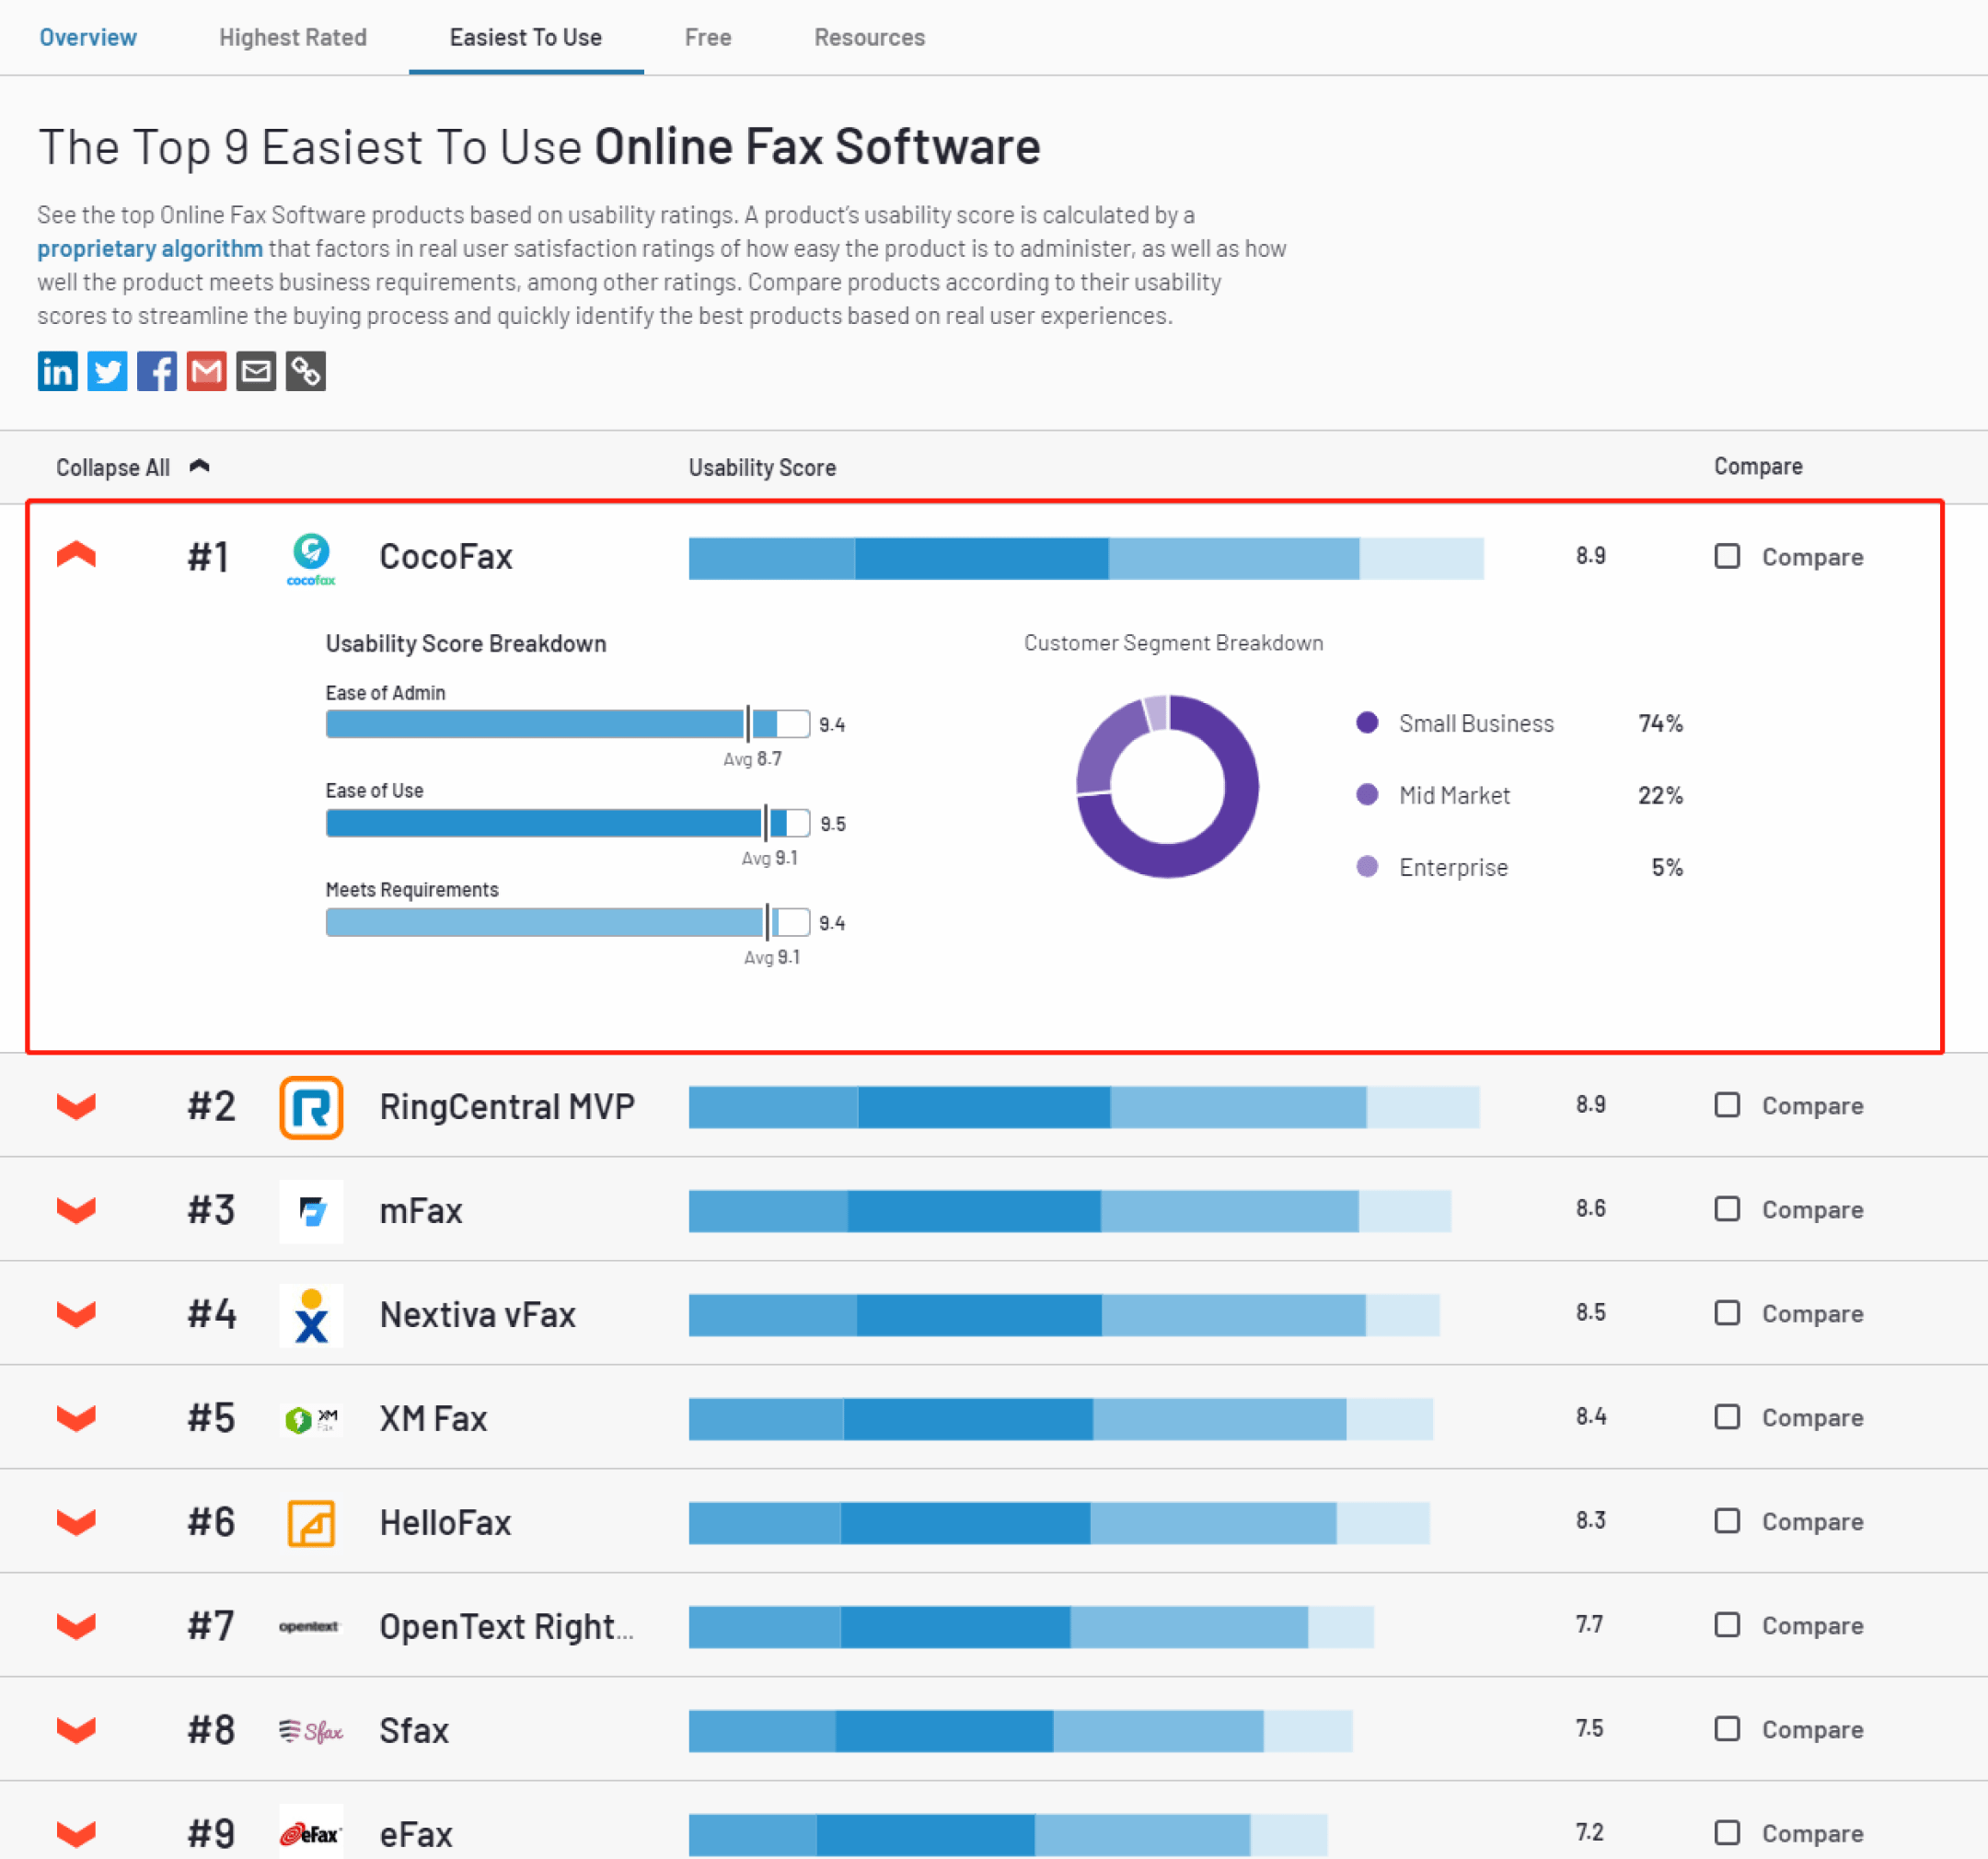Open CocoFax product name link
Viewport: 1988px width, 1859px height.
coord(446,556)
